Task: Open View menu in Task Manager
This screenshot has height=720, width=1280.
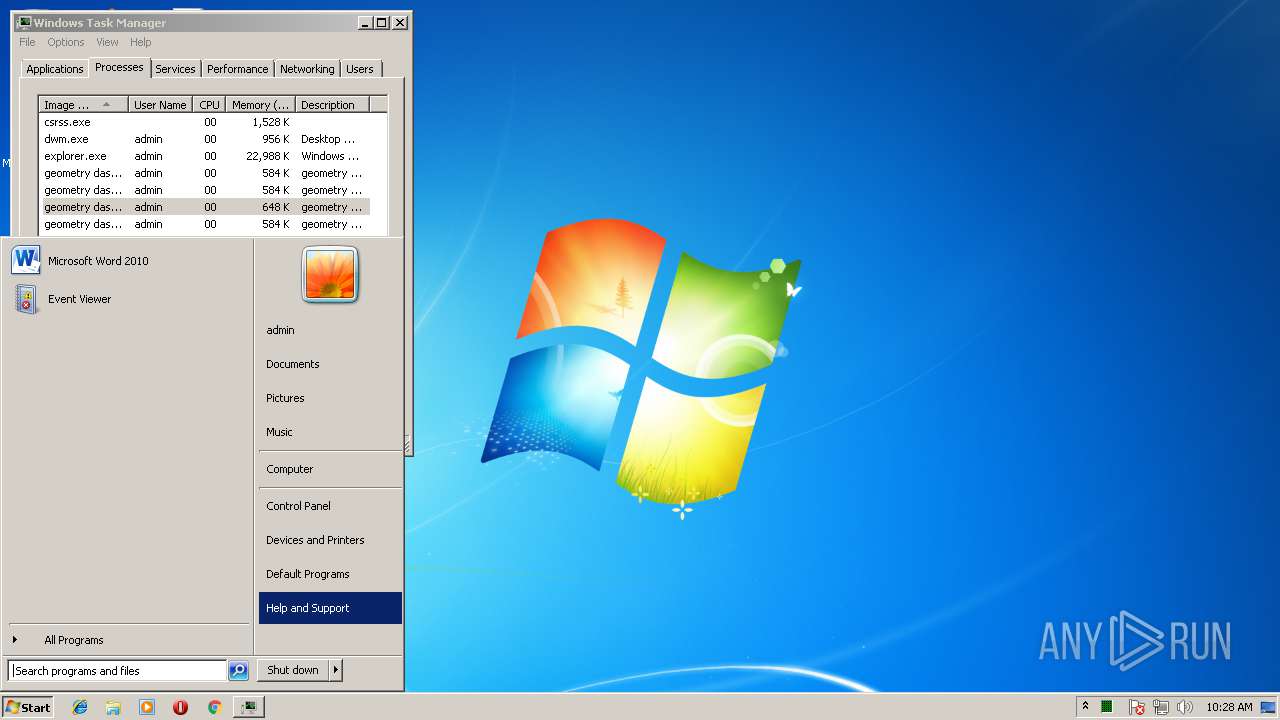Action: (107, 42)
